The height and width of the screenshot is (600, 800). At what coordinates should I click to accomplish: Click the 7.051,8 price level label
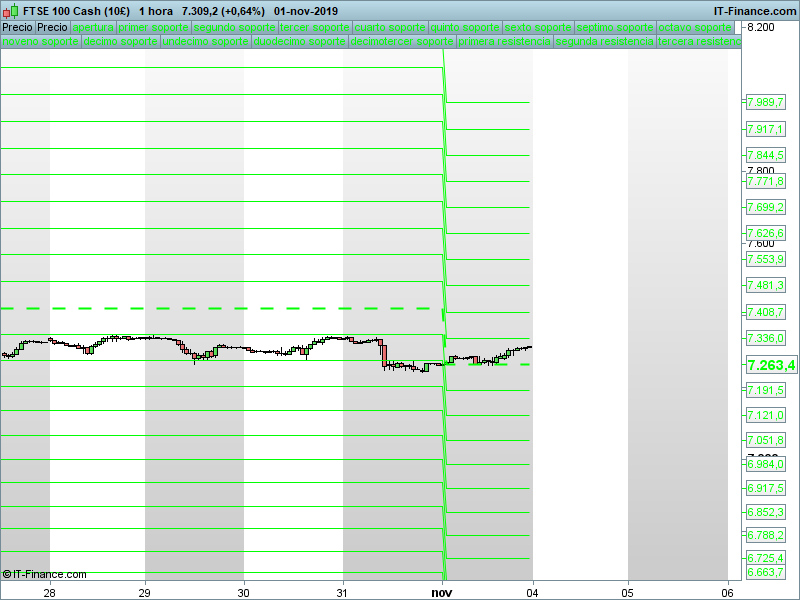click(x=765, y=440)
